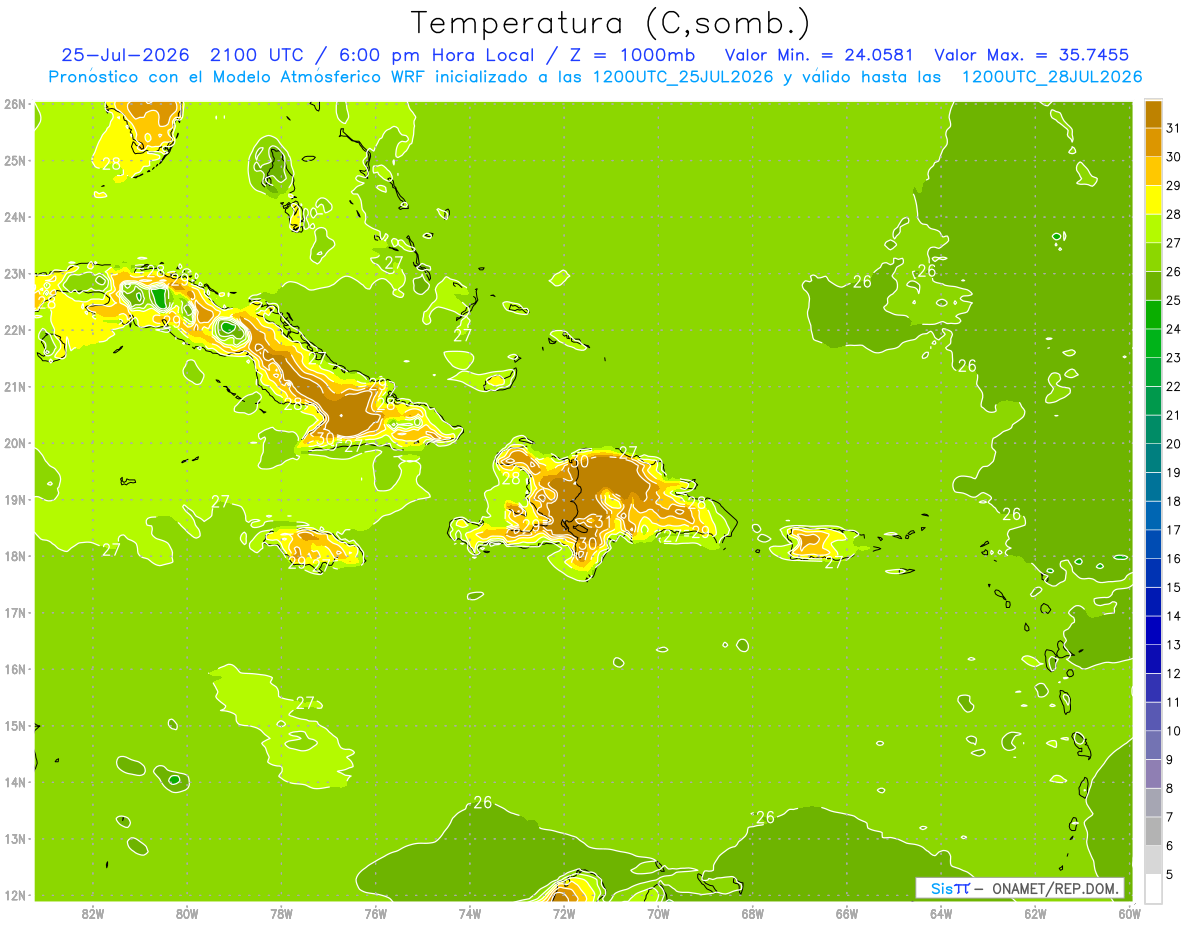Click the orange swatch between 30 and 31
The image size is (1200, 927).
(1153, 143)
